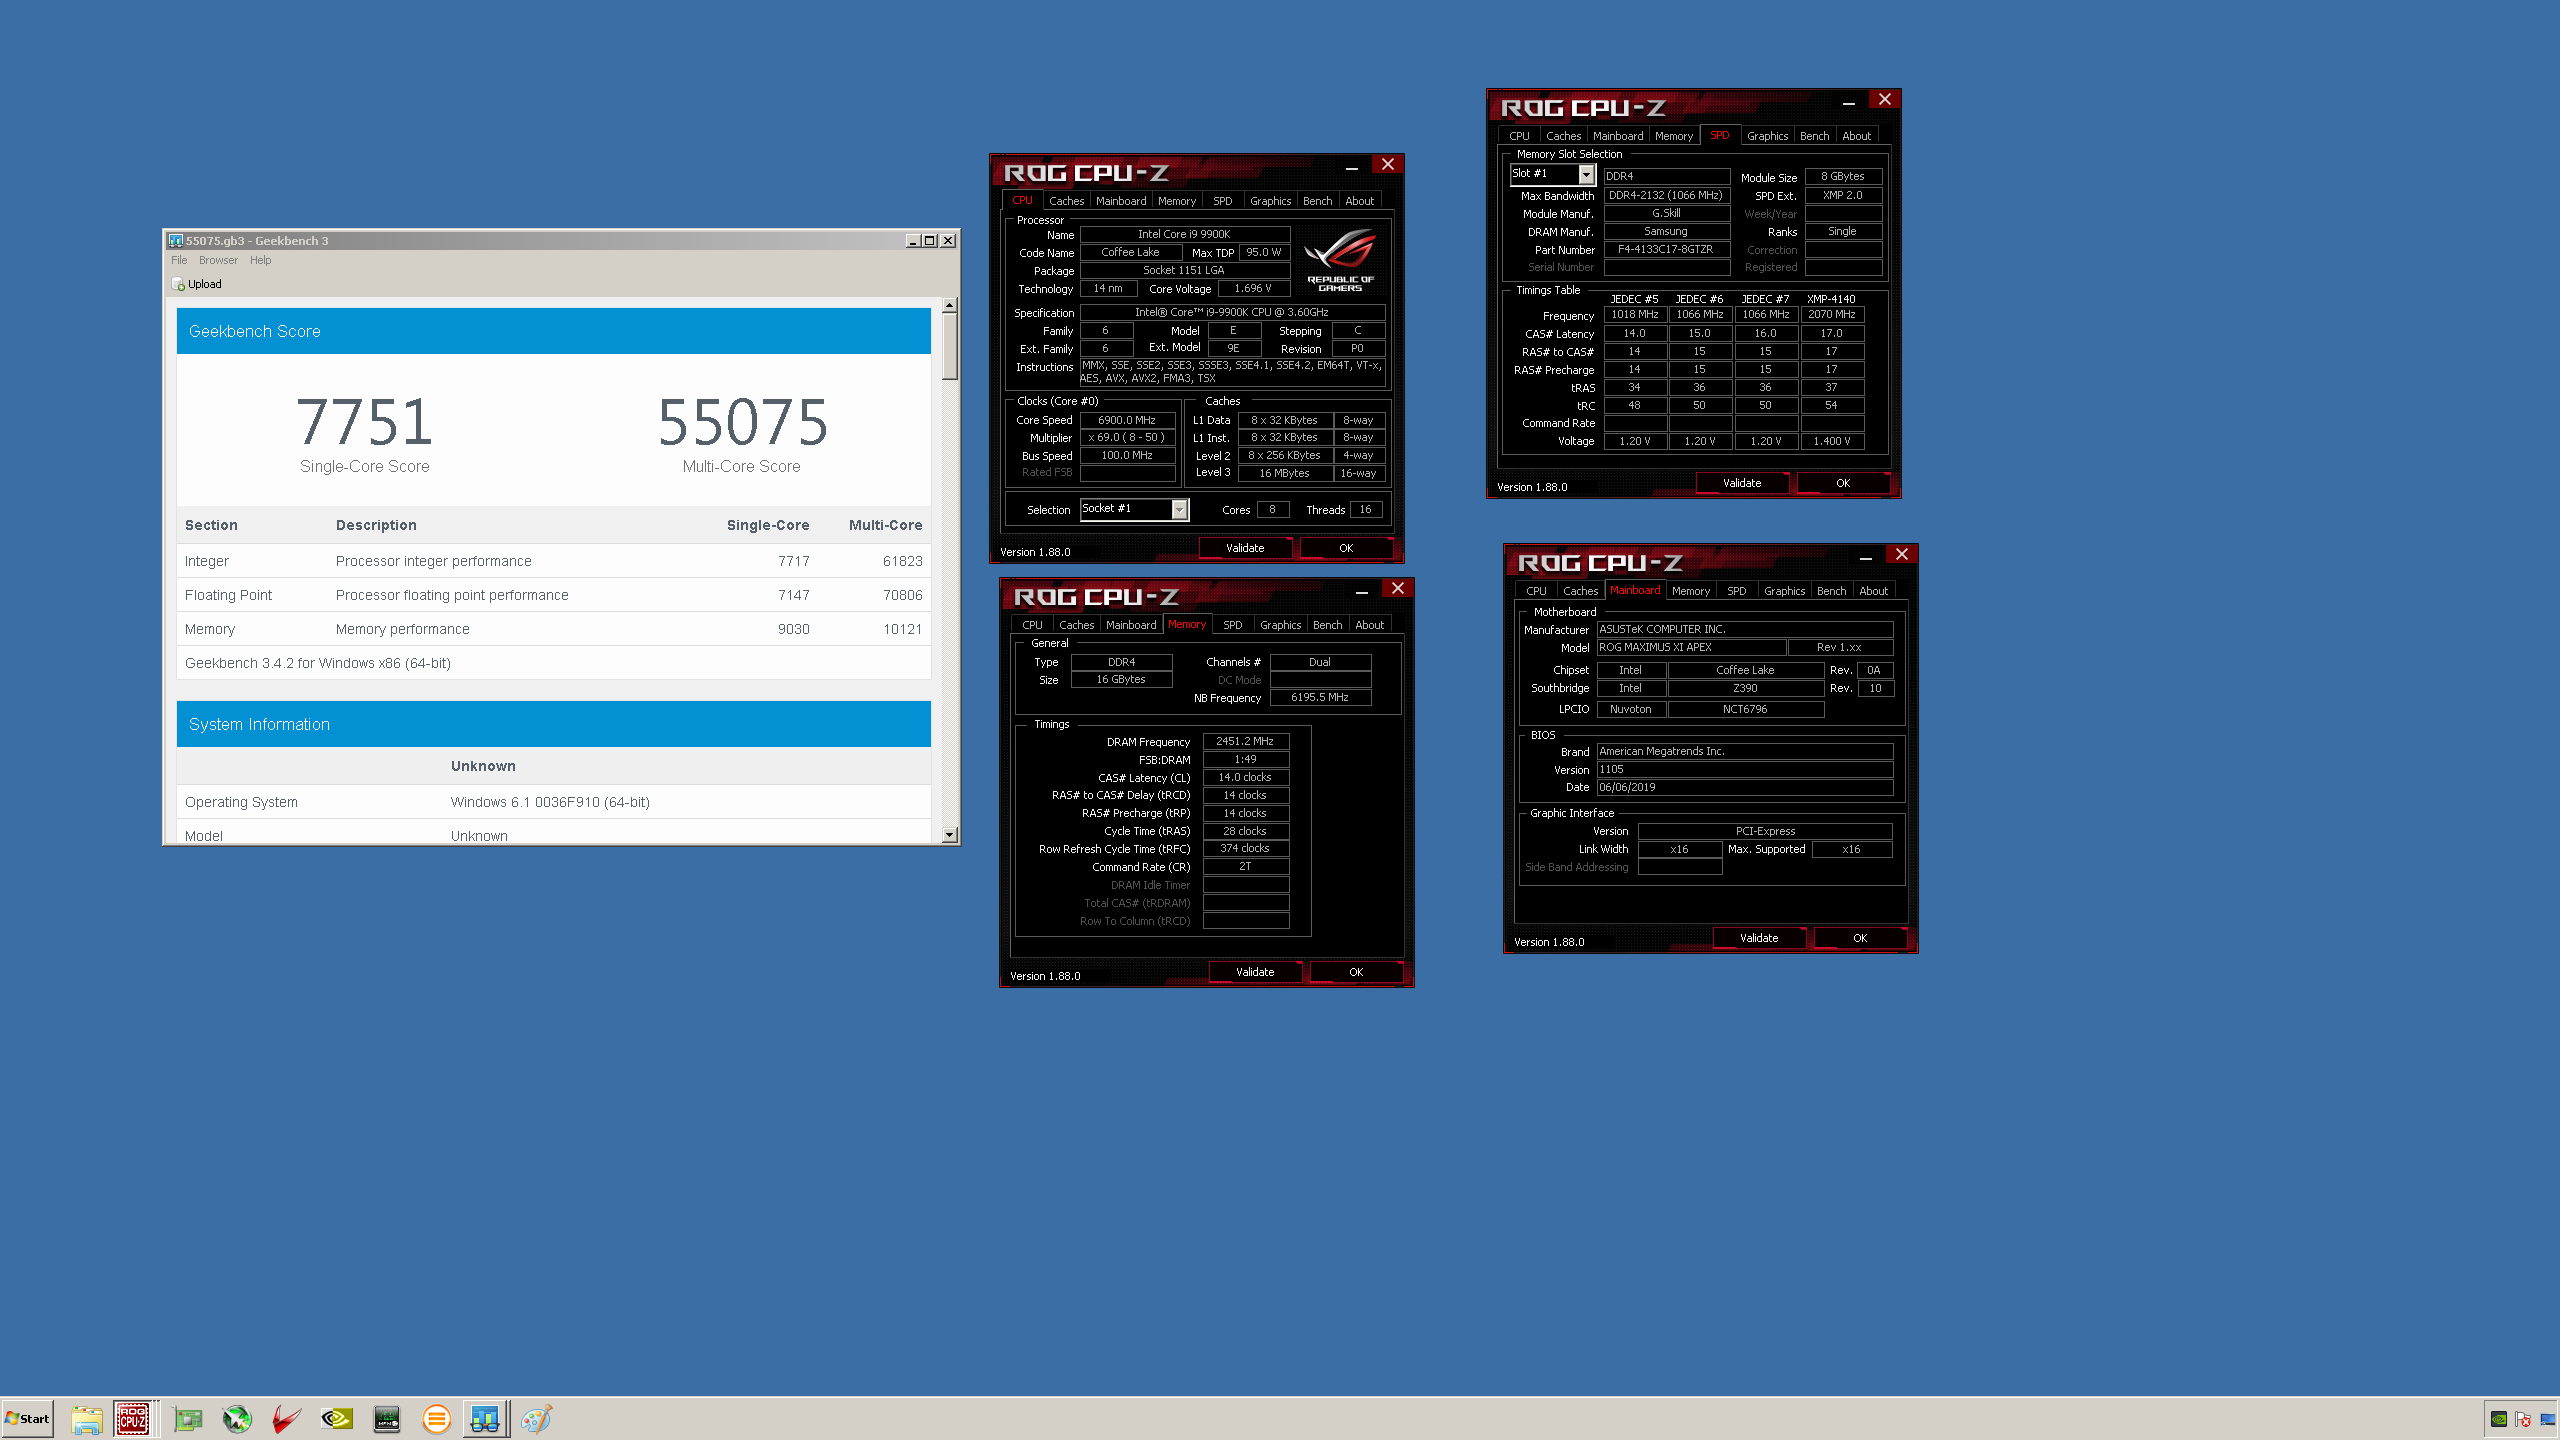Click the Start button
2560x1440 pixels.
27,1419
